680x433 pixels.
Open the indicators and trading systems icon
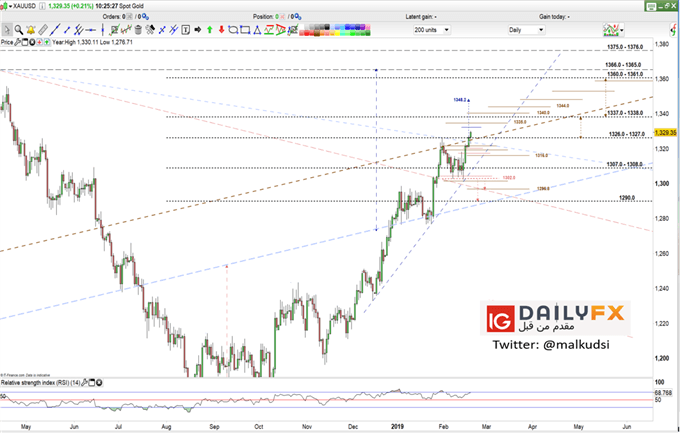pos(611,30)
